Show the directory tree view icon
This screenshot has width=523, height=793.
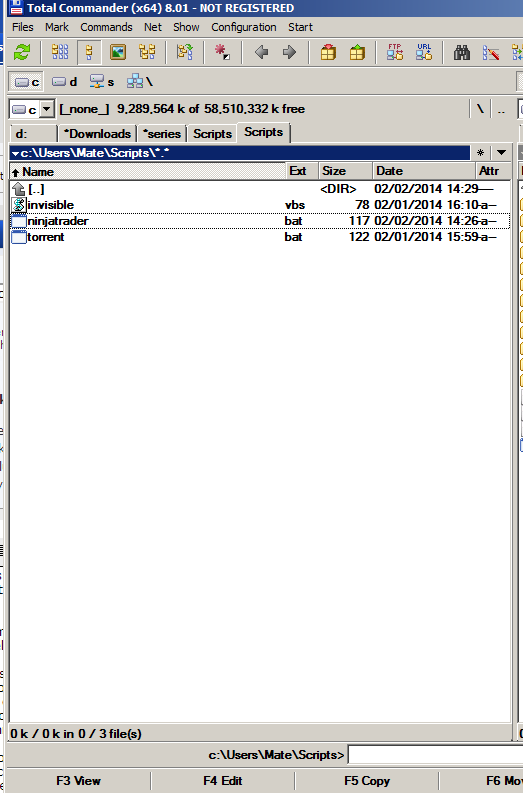(147, 52)
